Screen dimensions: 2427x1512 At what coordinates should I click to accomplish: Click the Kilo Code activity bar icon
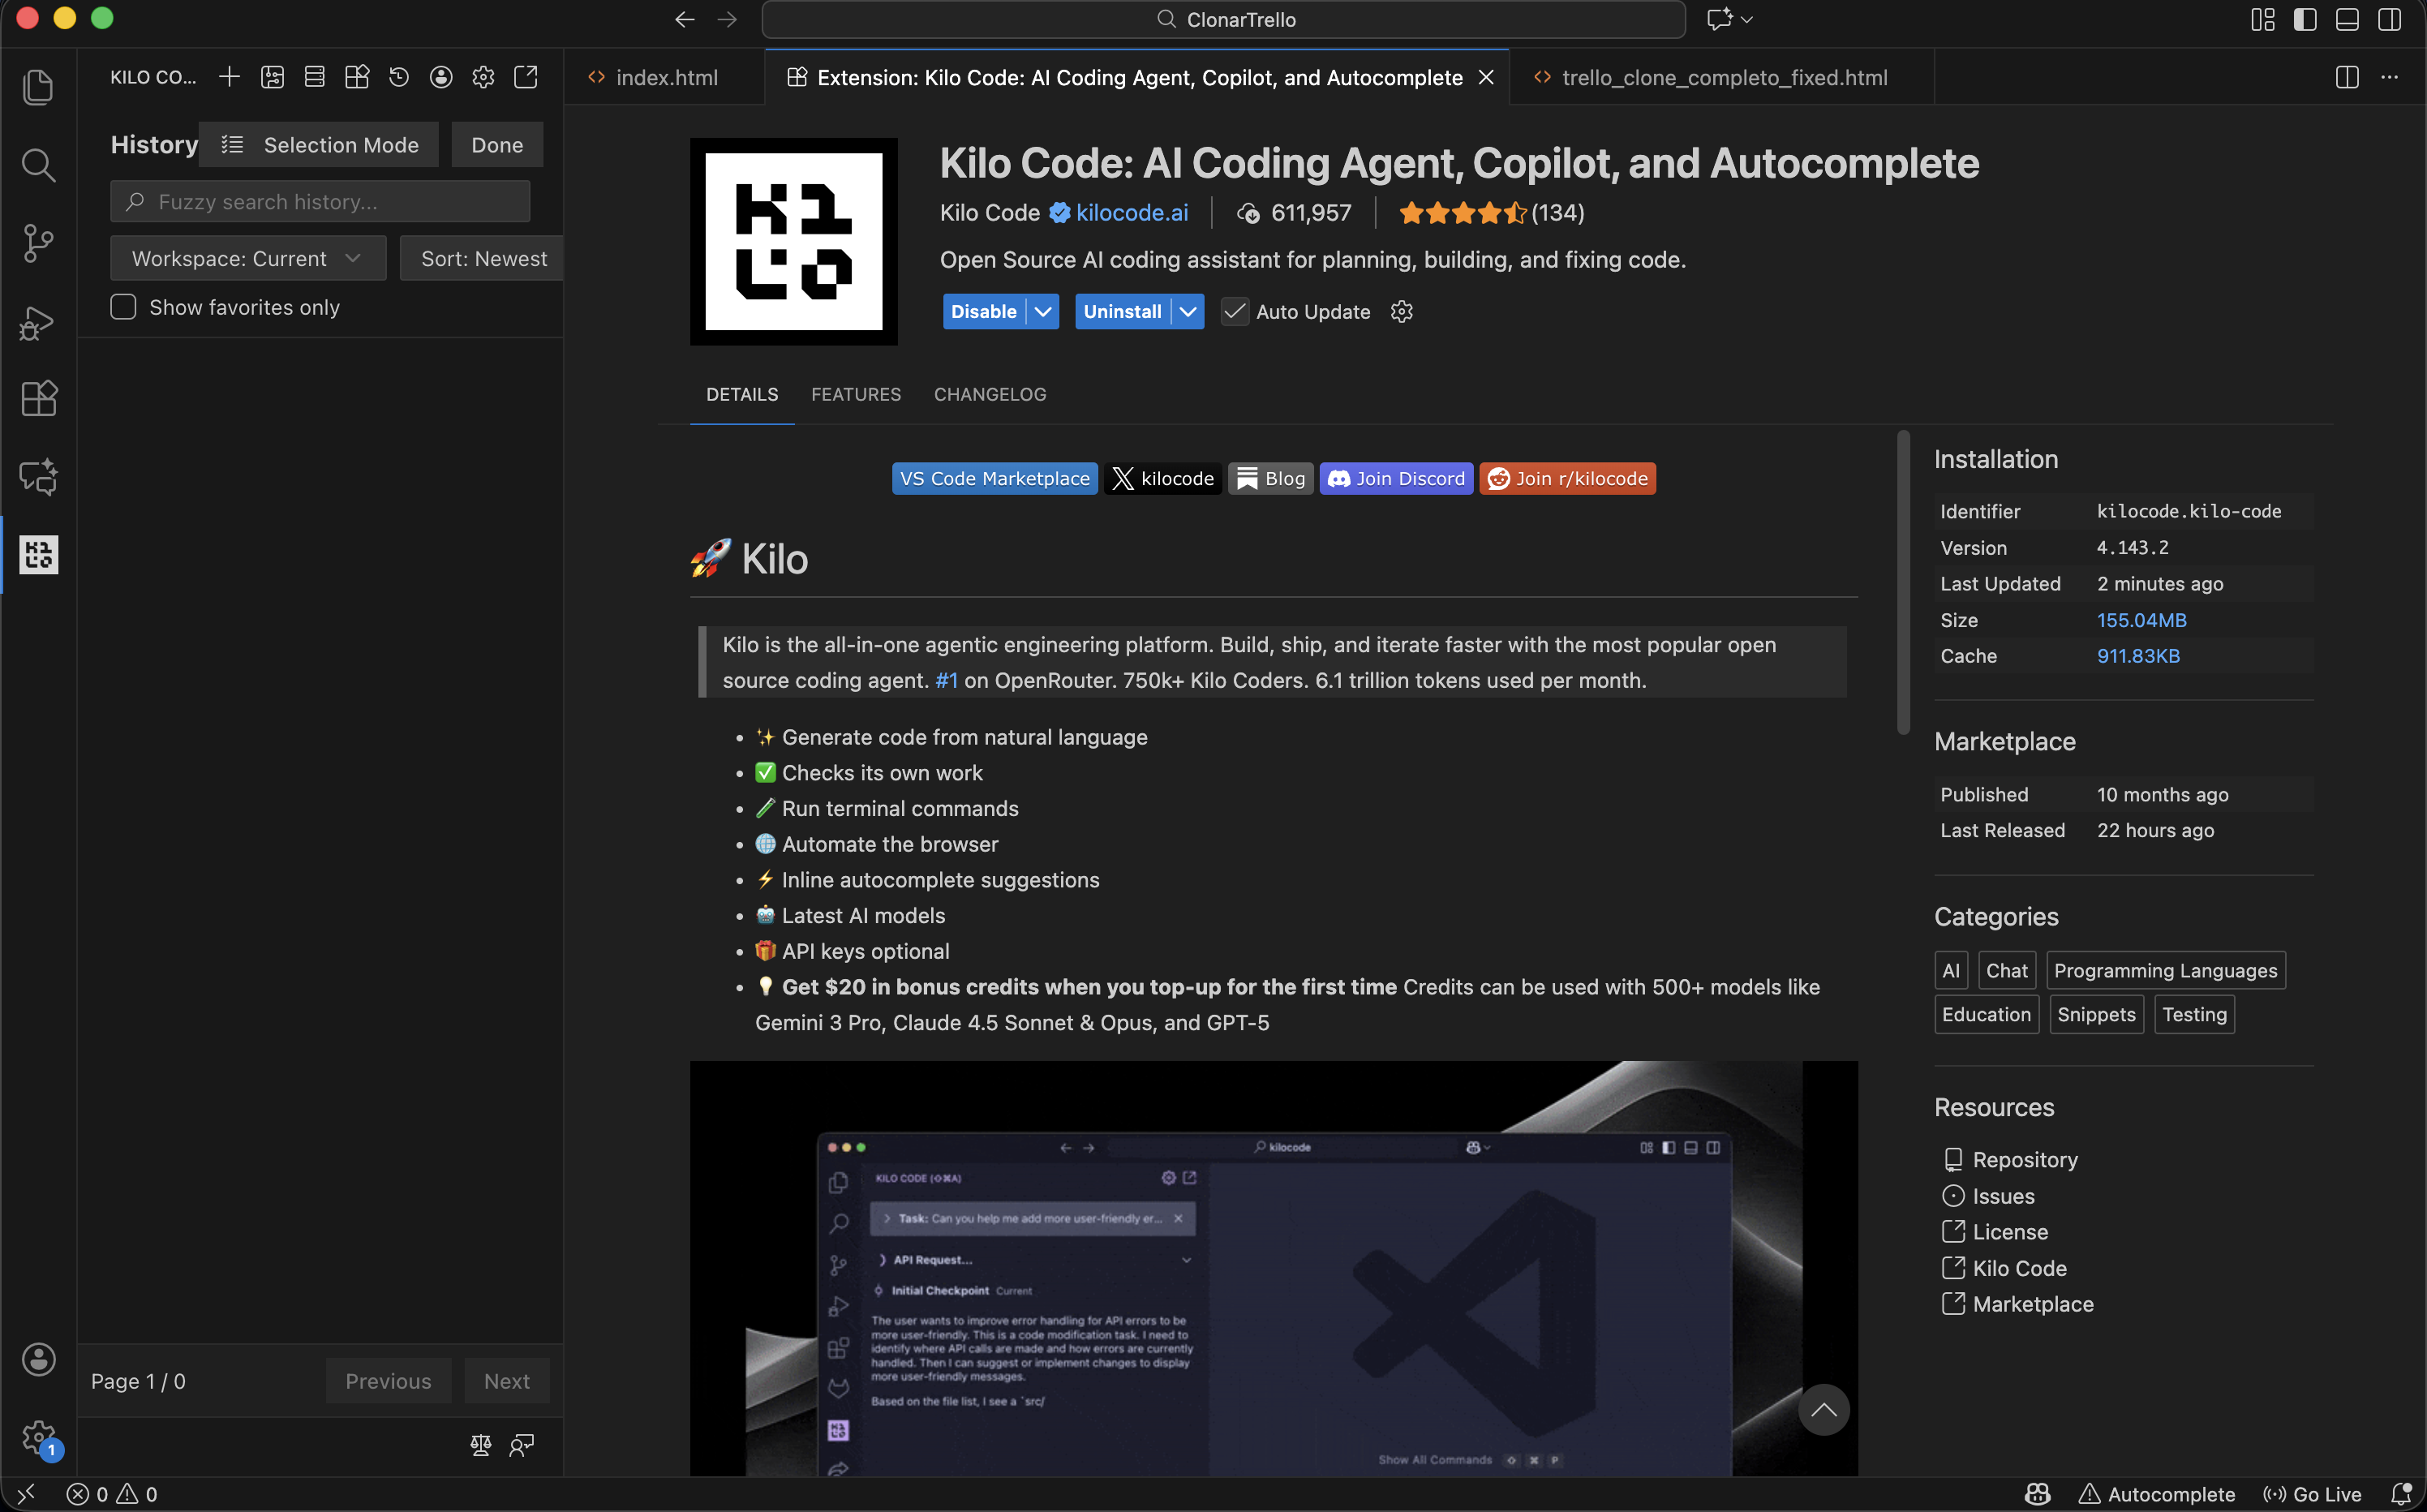(x=38, y=555)
